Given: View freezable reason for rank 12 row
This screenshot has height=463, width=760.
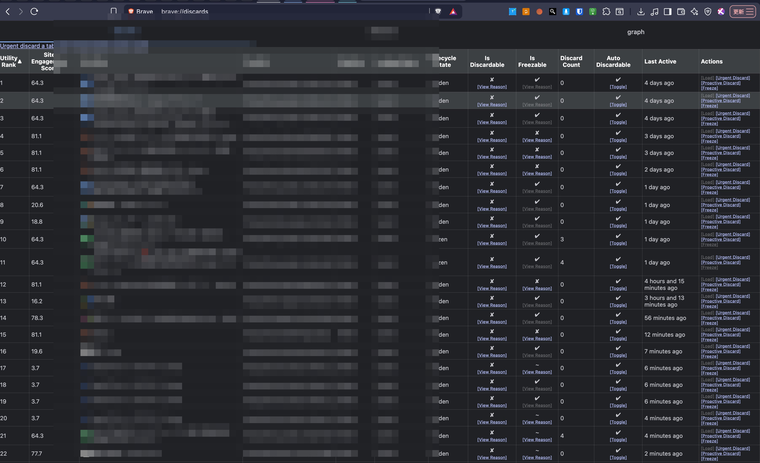Looking at the screenshot, I should (x=537, y=288).
